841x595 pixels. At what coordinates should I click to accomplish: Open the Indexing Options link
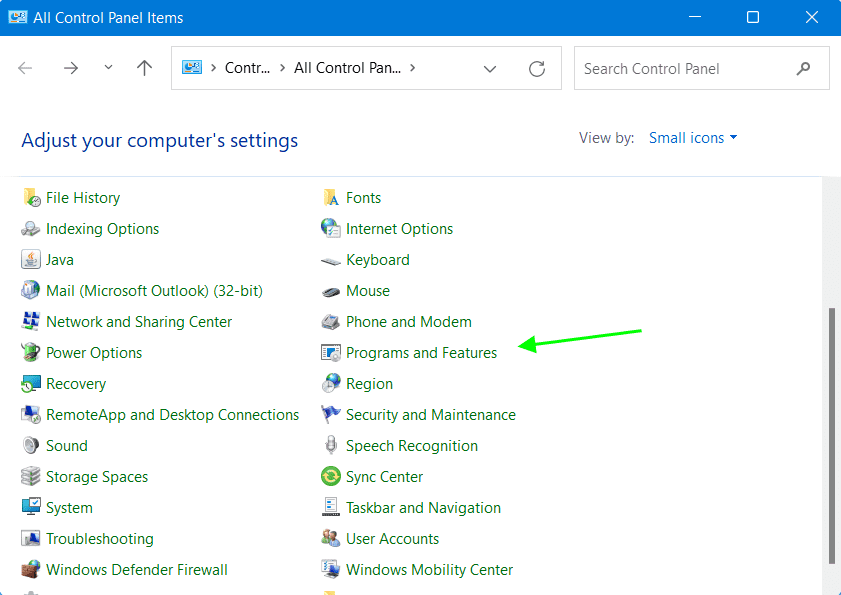pos(102,229)
